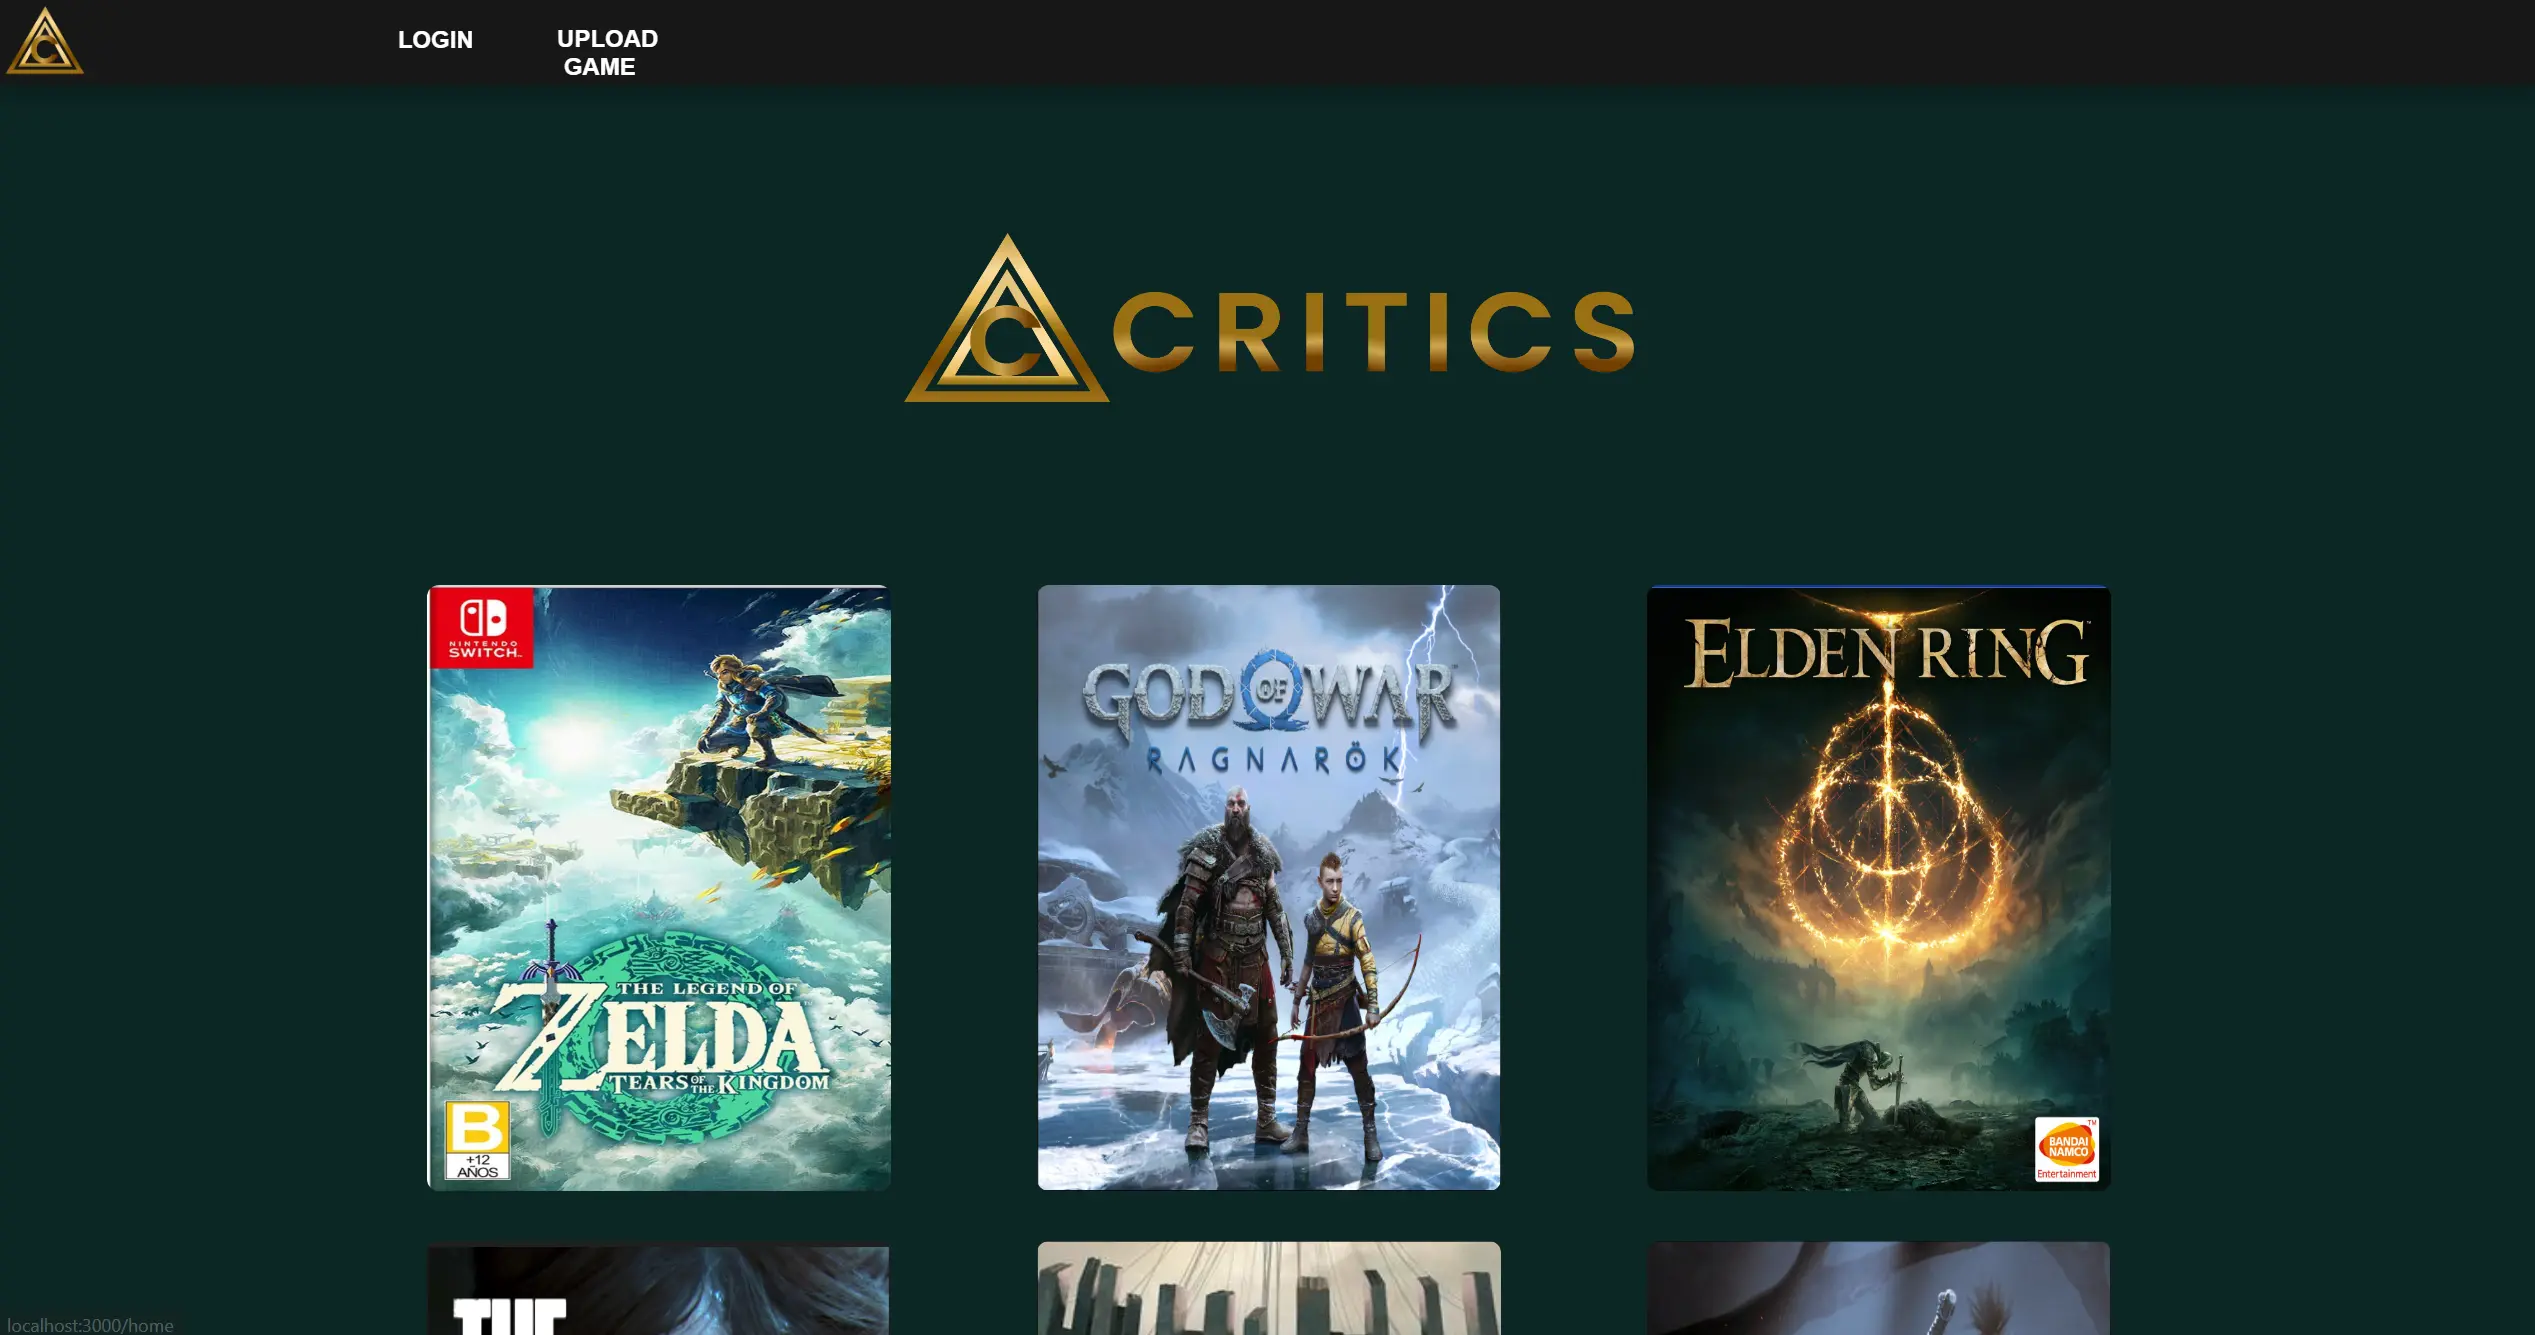
Task: Open the Zelda Tears of the Kingdom cover
Action: pos(659,888)
